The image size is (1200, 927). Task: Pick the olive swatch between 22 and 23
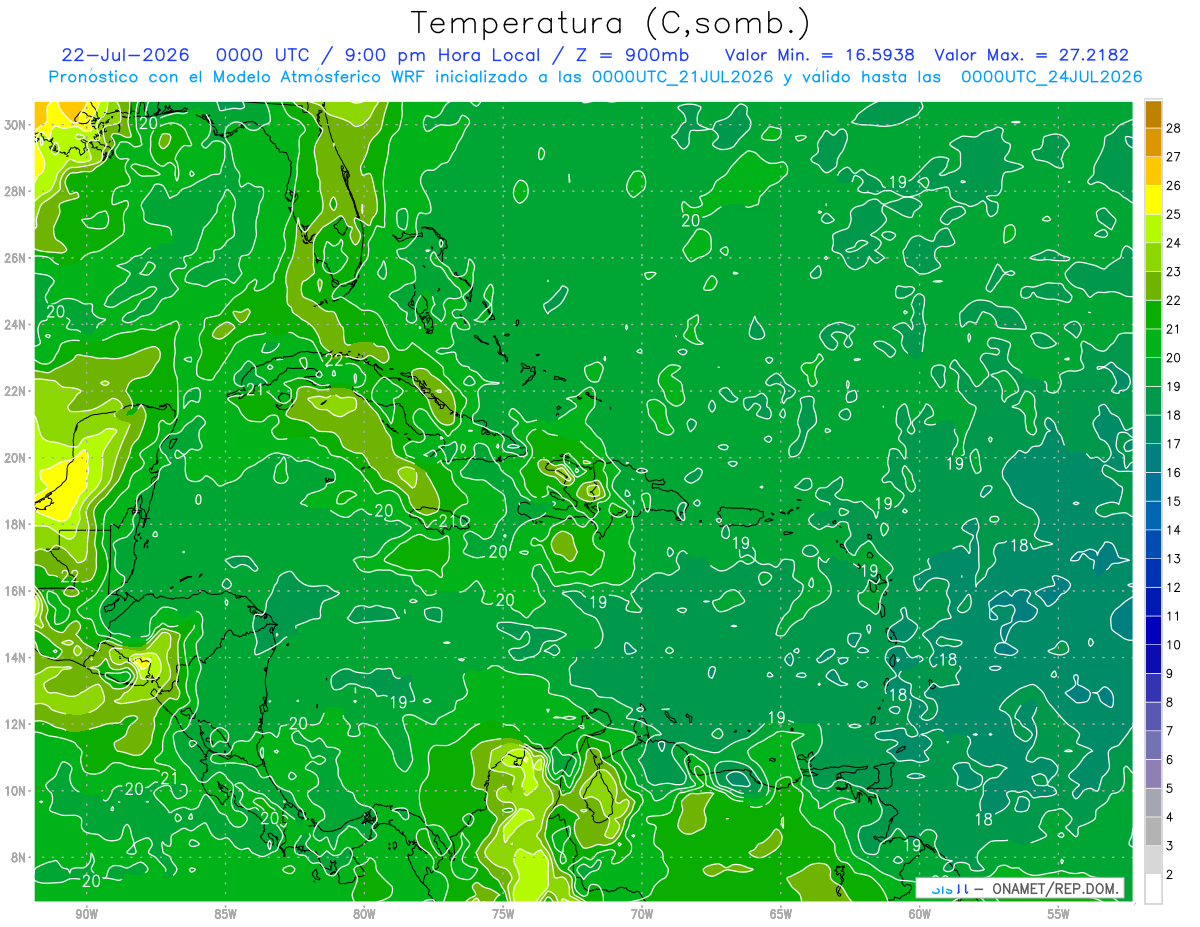click(x=1153, y=286)
